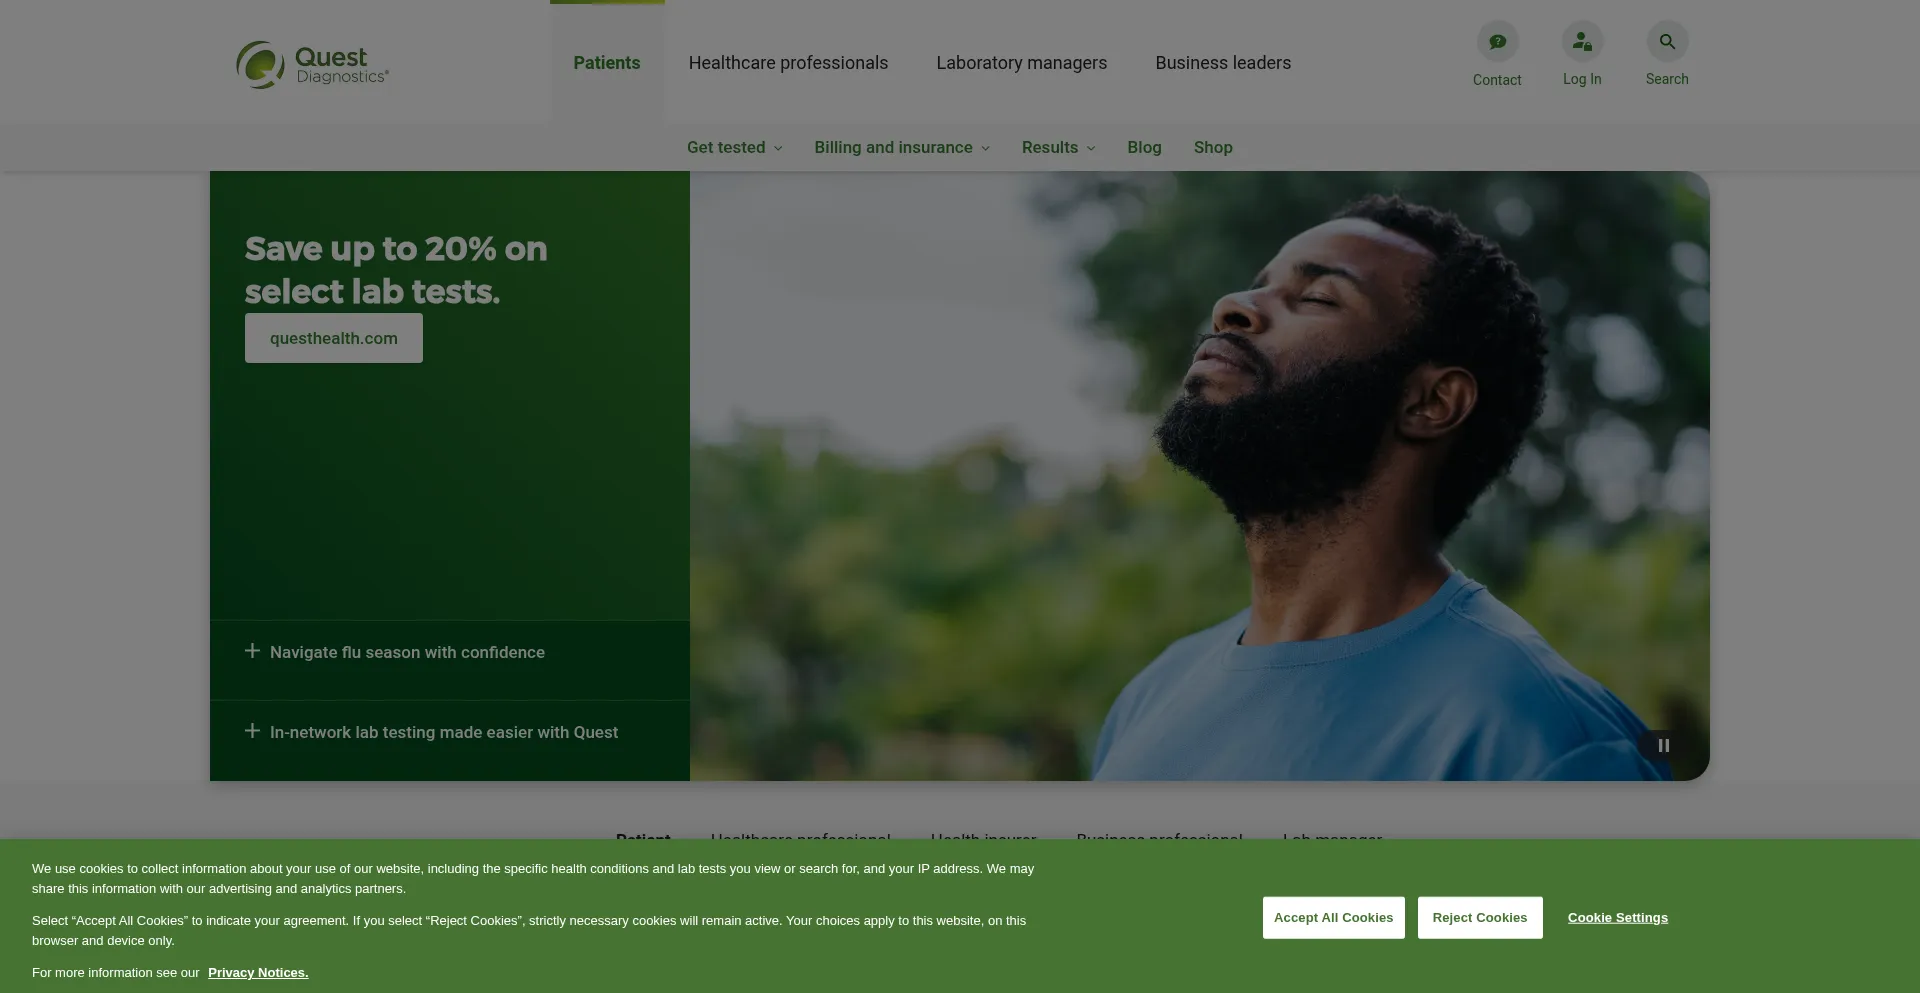
Task: Click the Quest Diagnostics logo
Action: click(312, 64)
